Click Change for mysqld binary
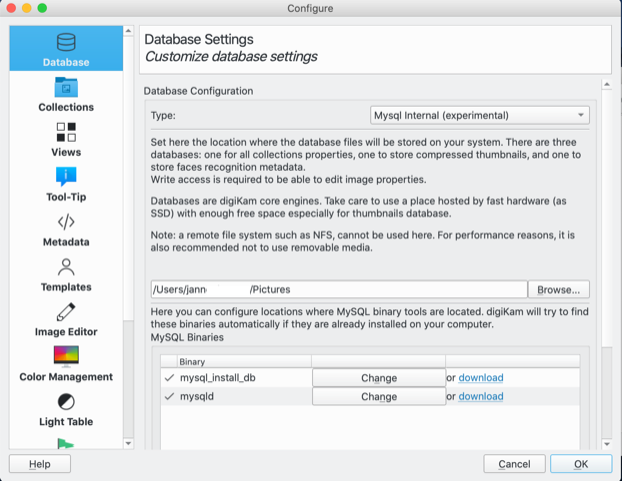622x481 pixels. (378, 396)
